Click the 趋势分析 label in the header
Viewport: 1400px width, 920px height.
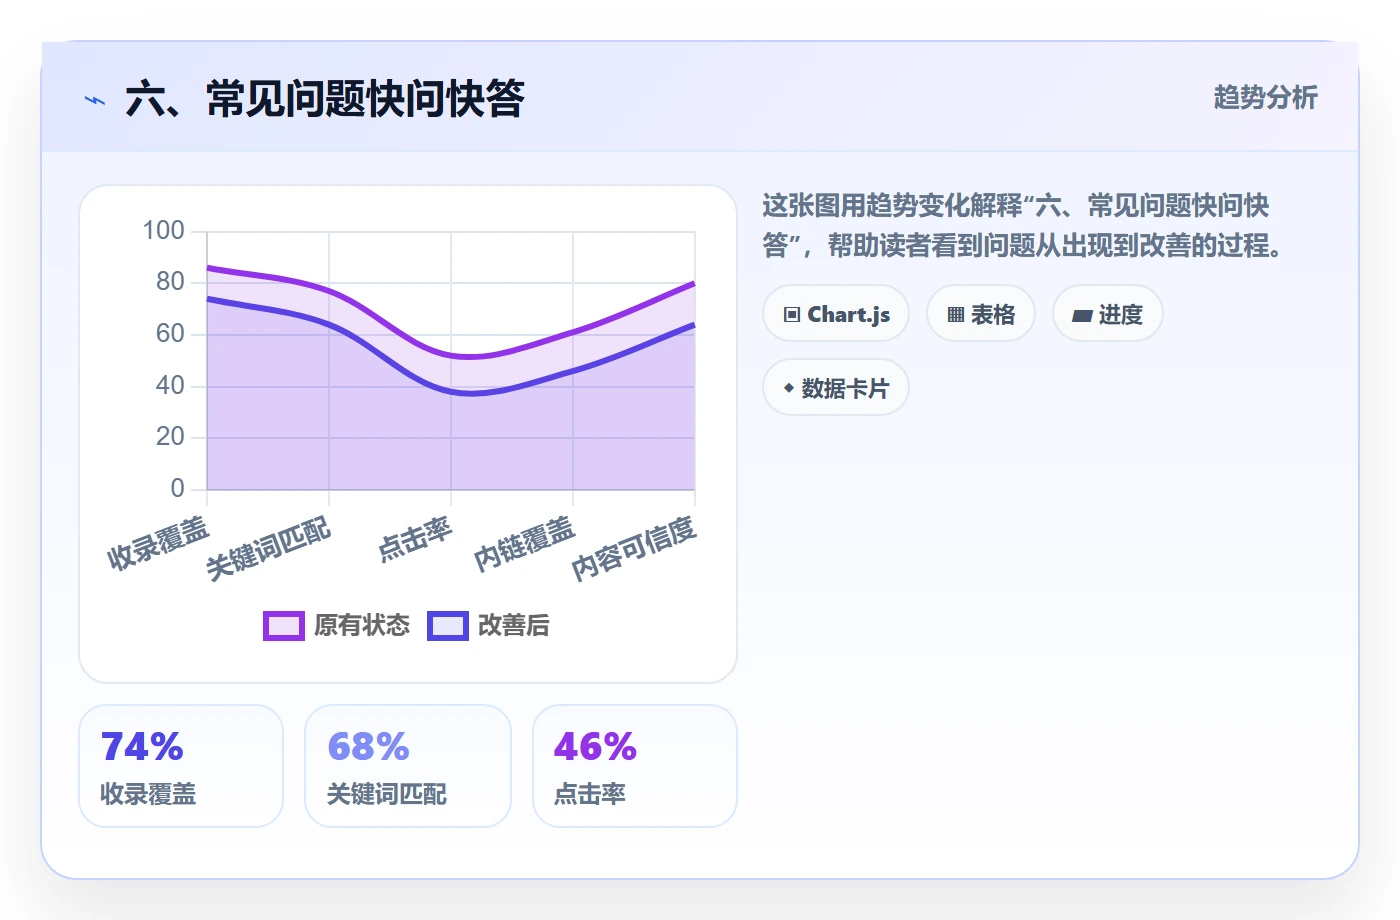tap(1266, 98)
